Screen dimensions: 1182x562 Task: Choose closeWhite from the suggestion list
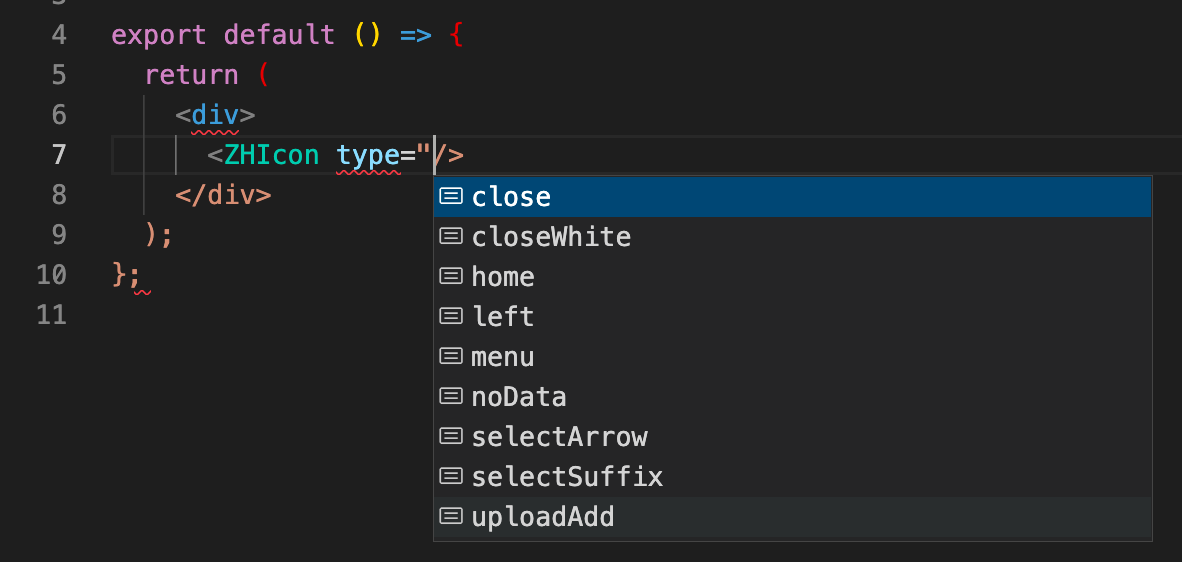[x=551, y=237]
